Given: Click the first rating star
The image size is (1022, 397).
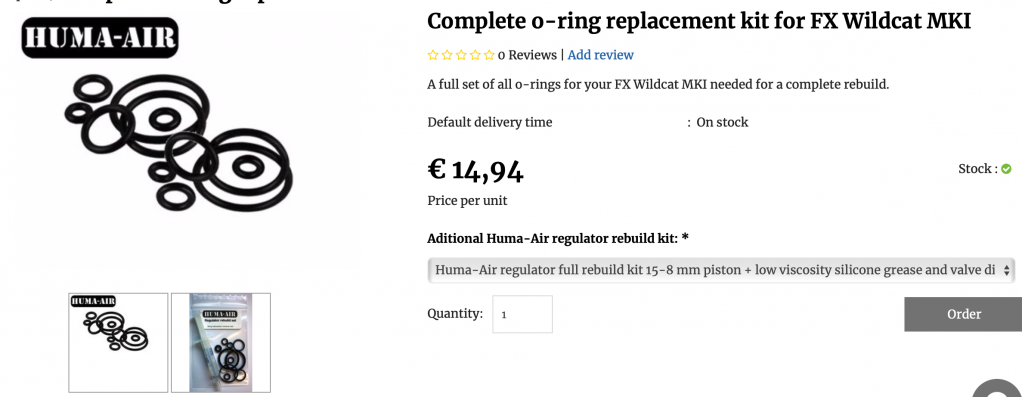Looking at the screenshot, I should (433, 55).
